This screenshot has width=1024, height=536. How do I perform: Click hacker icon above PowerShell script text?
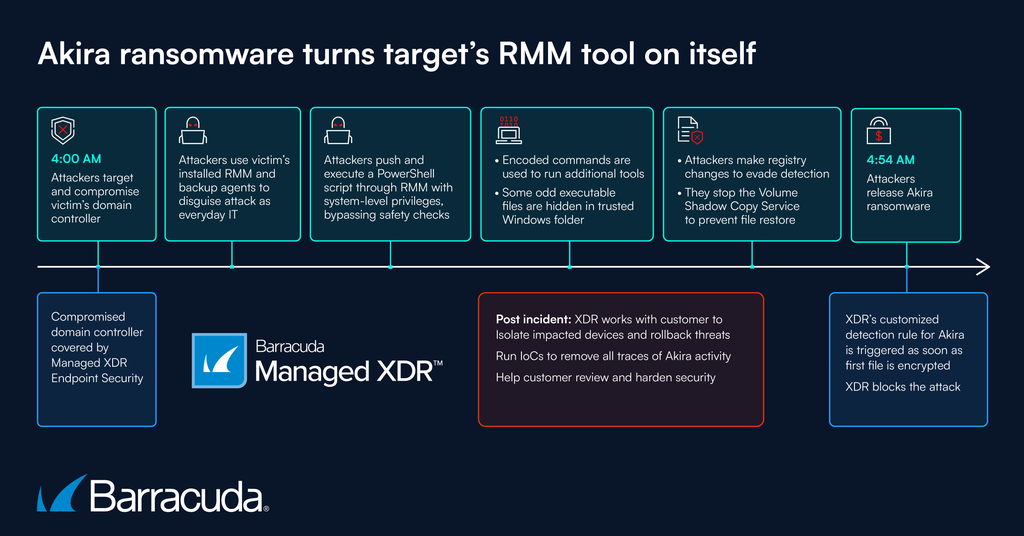[337, 131]
